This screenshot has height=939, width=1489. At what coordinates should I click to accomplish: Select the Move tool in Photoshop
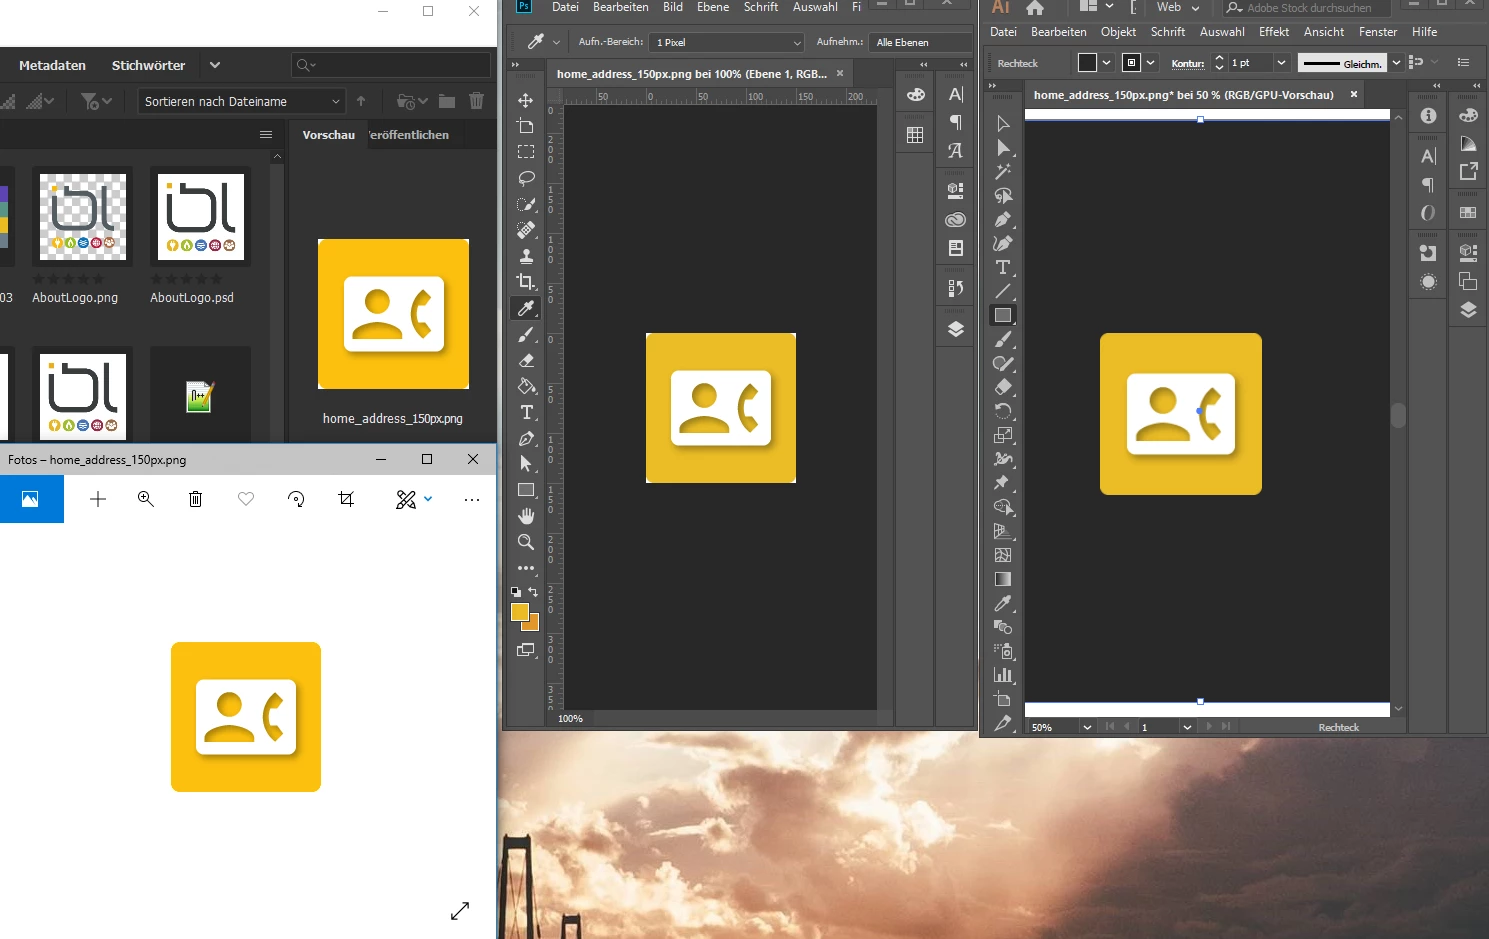click(x=526, y=100)
